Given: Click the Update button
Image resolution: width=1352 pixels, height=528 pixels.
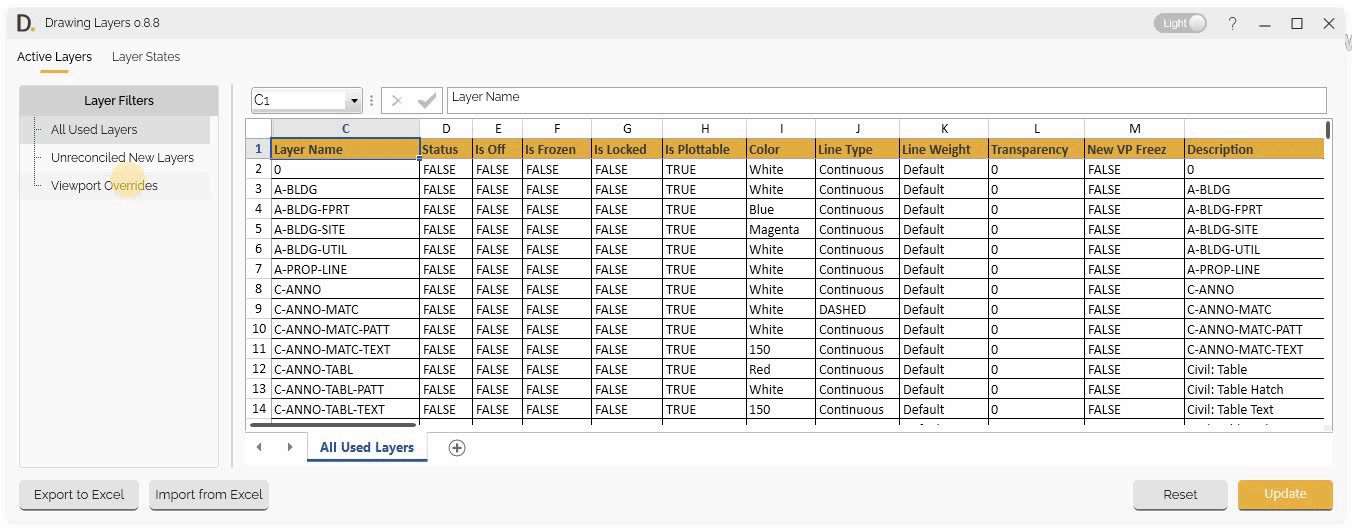Looking at the screenshot, I should point(1285,494).
